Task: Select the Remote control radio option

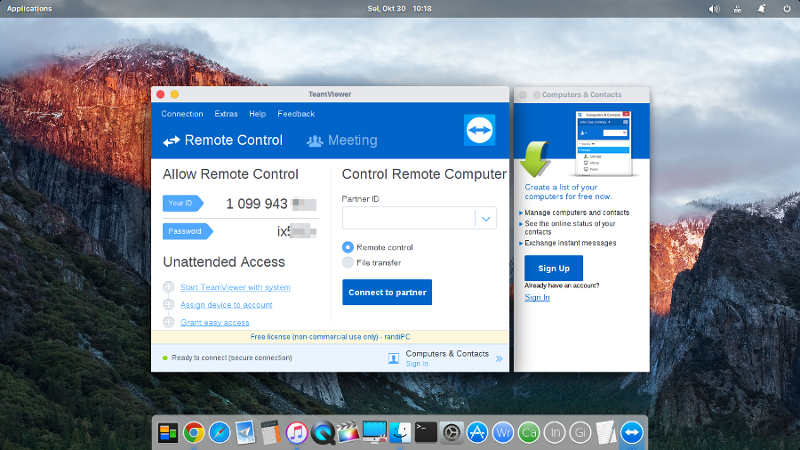Action: pyautogui.click(x=347, y=247)
